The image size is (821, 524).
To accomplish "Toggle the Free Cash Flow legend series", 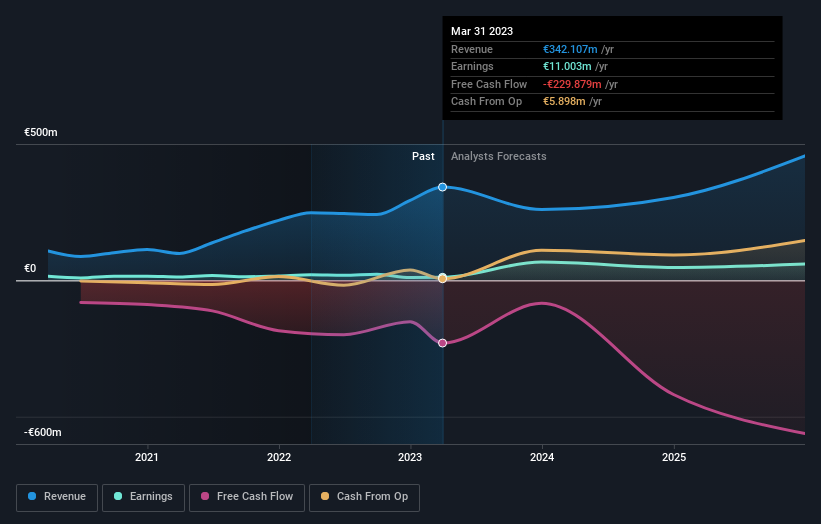I will (x=247, y=497).
